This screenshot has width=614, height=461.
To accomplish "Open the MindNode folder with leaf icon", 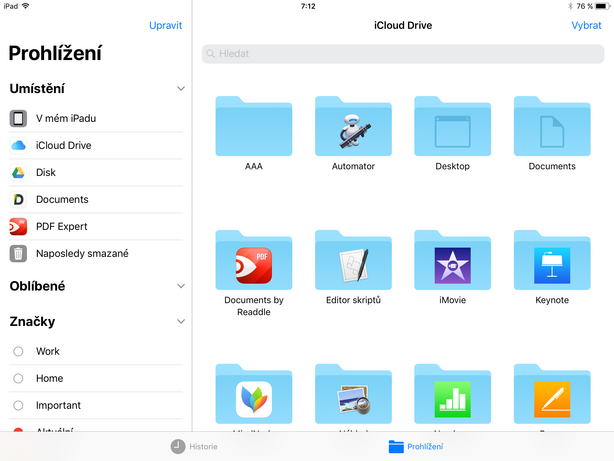I will coord(254,394).
